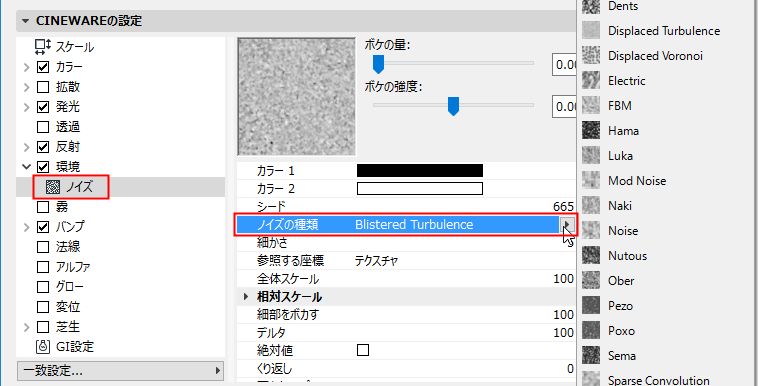Open the カラー 1 black swatch
Image resolution: width=758 pixels, height=386 pixels.
[x=420, y=170]
